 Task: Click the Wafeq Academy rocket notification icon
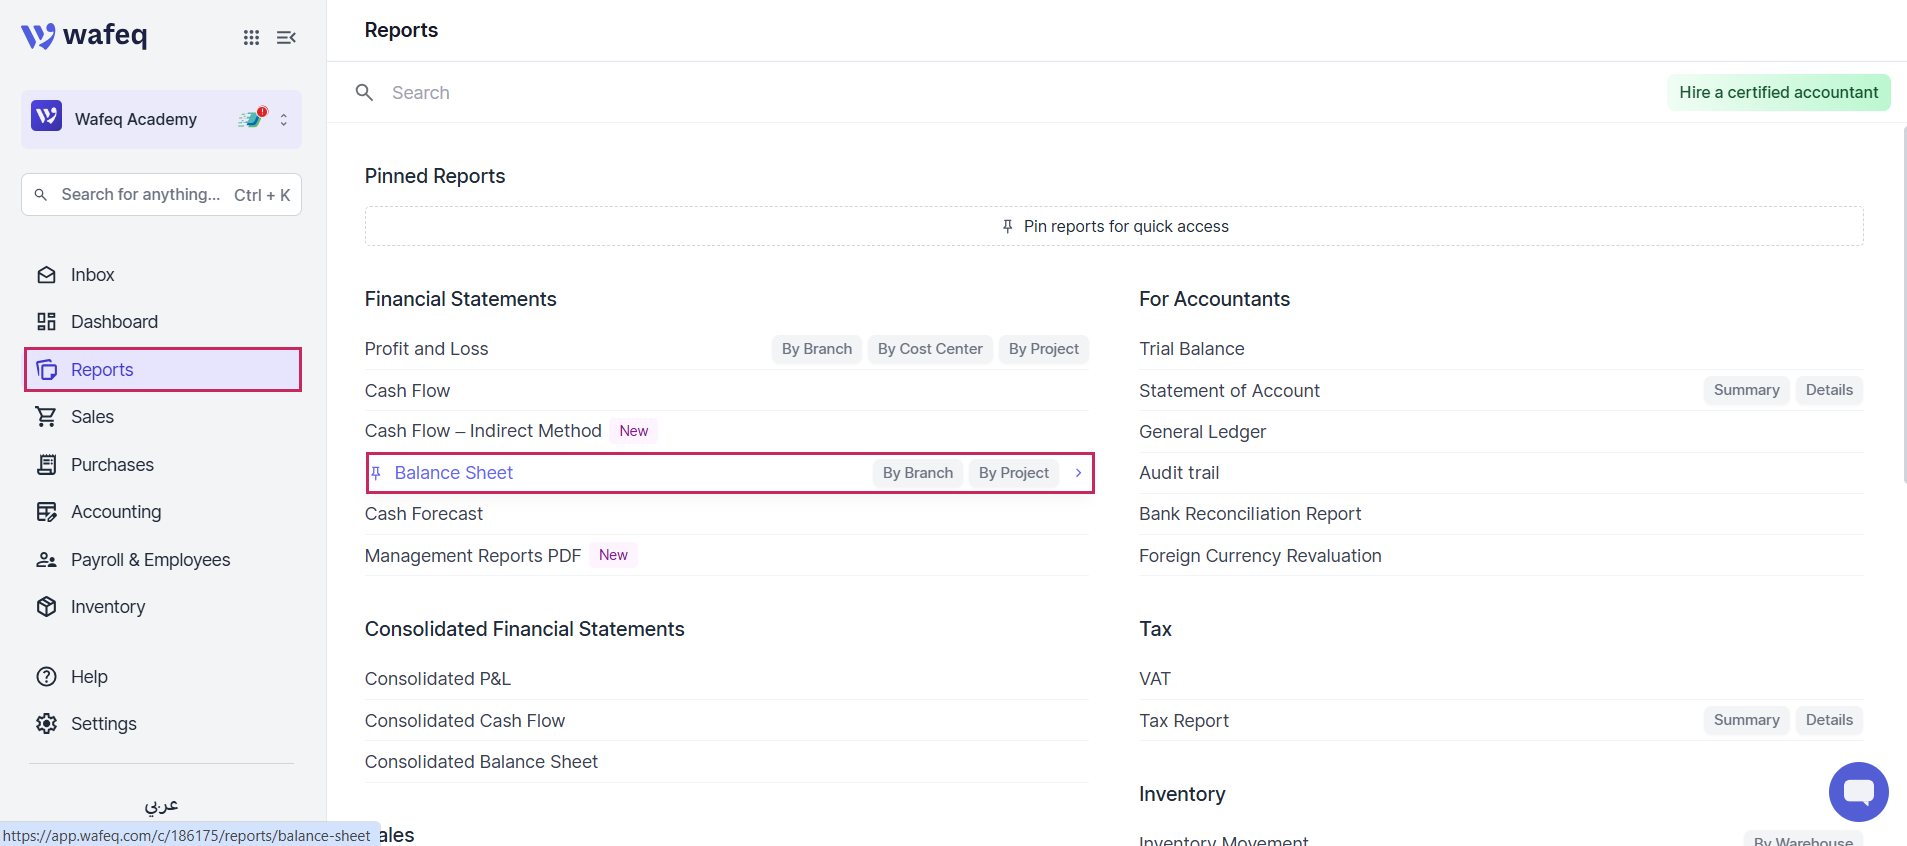[x=253, y=118]
